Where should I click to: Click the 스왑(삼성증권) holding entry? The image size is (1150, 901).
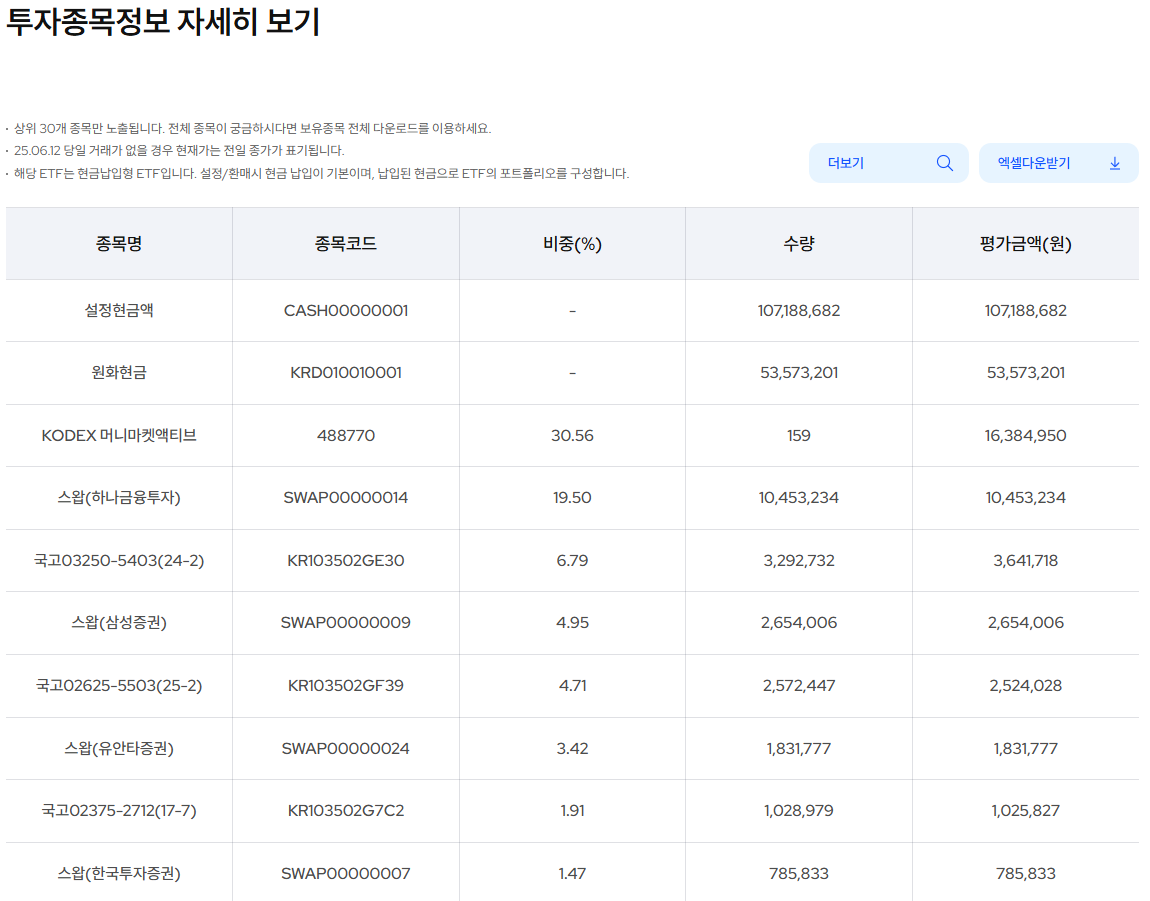click(x=117, y=622)
